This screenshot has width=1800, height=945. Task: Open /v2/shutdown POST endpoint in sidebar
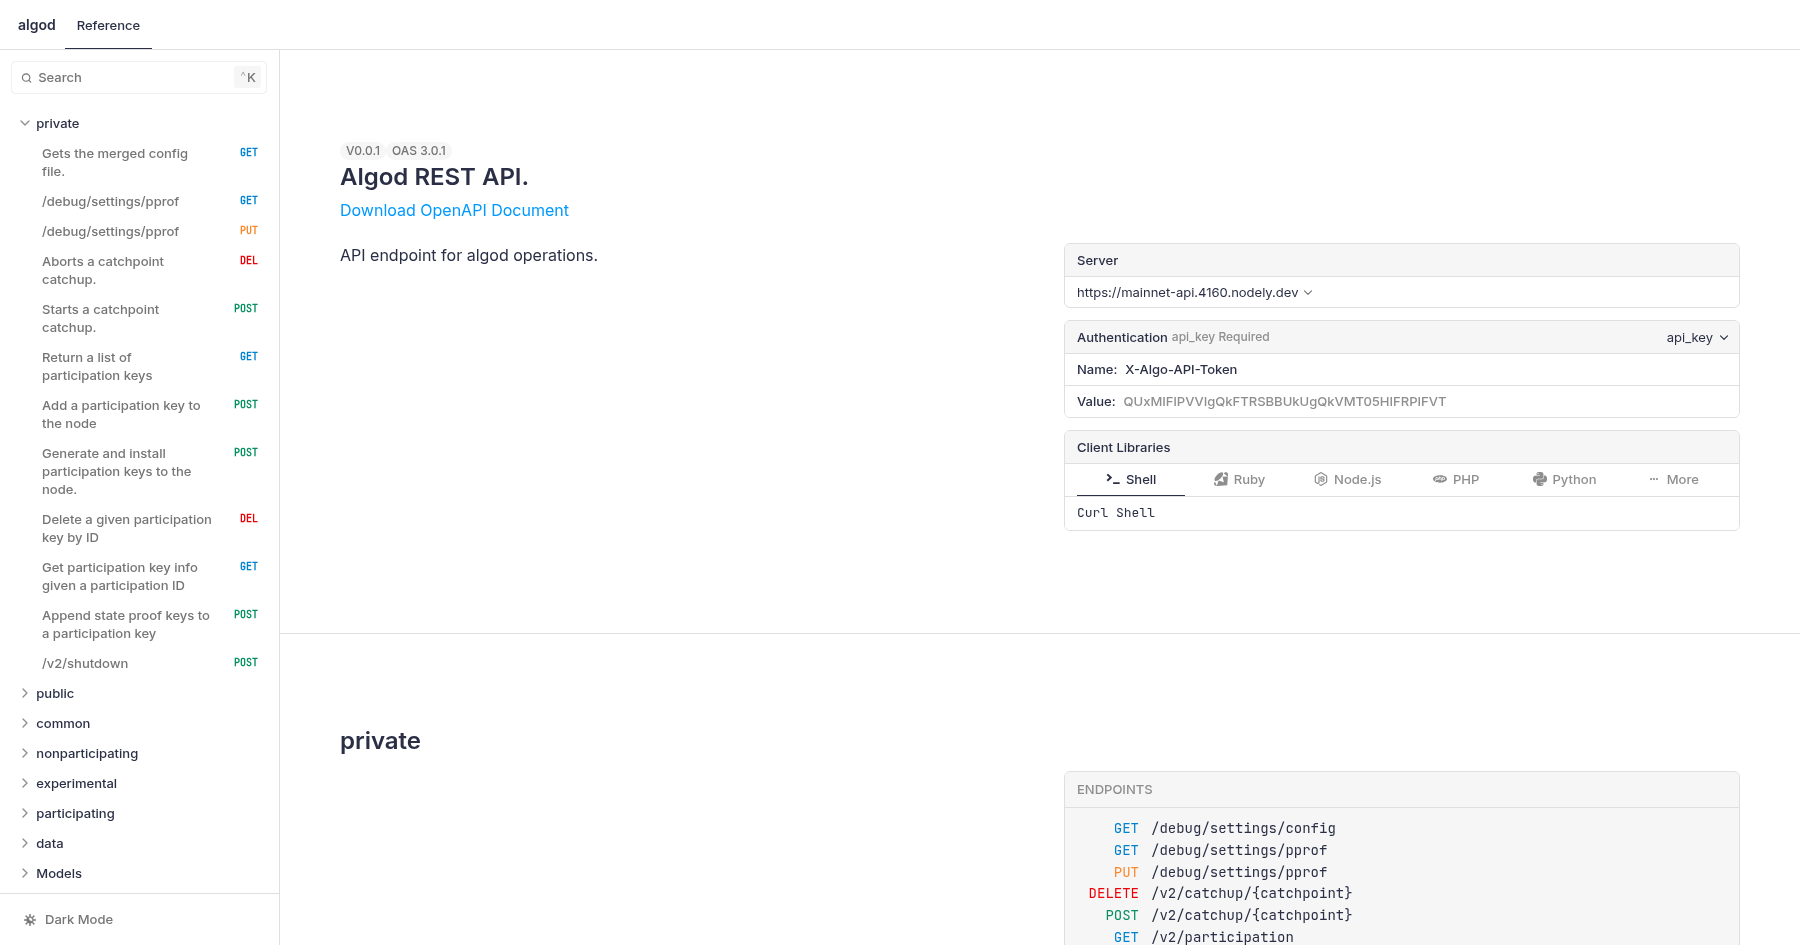(x=85, y=664)
